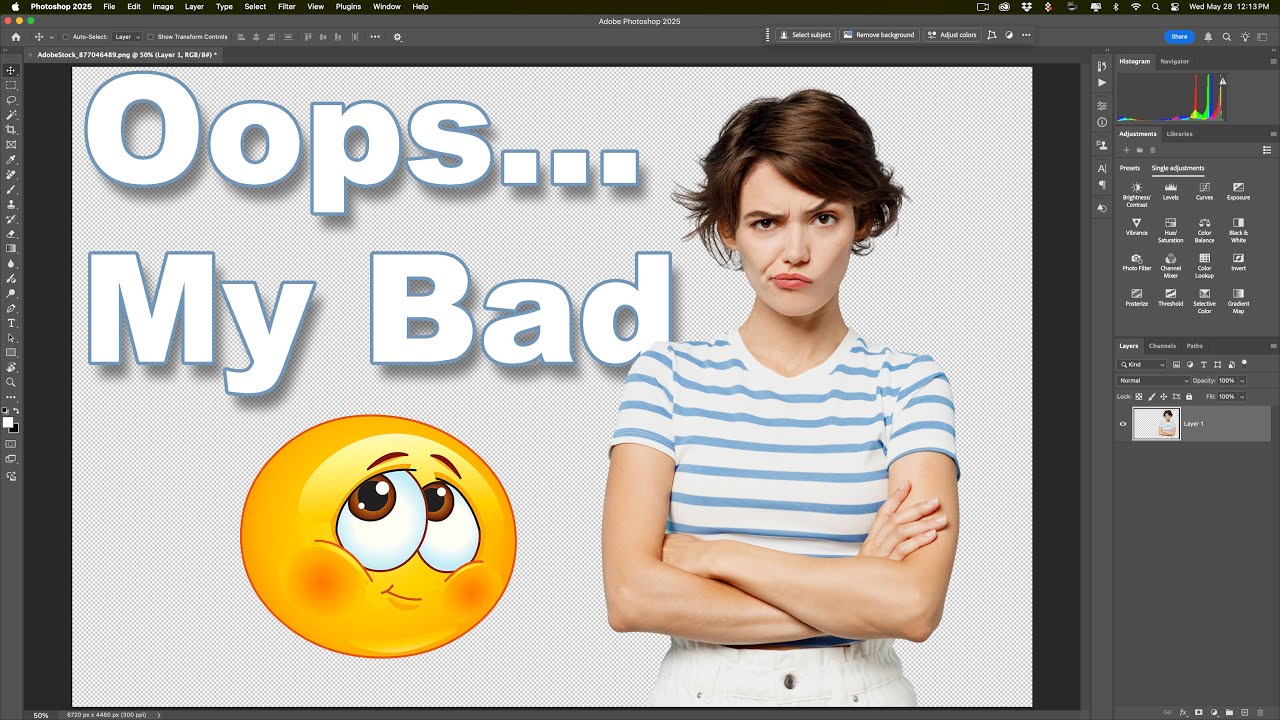1280x720 pixels.
Task: Enable the Auto-Select checkbox
Action: 65,37
